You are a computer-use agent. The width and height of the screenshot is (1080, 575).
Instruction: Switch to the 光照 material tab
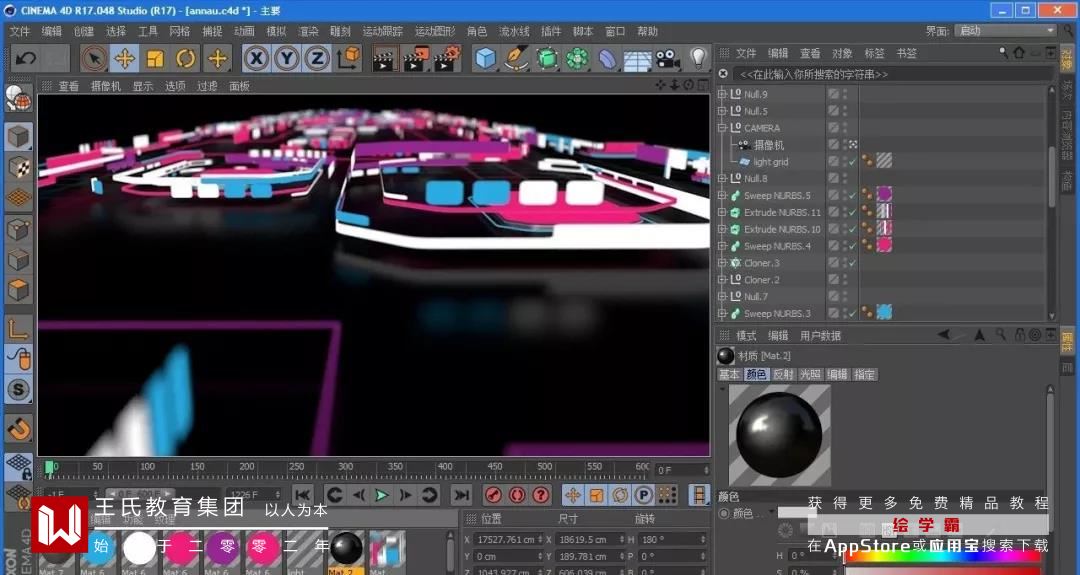(x=810, y=375)
